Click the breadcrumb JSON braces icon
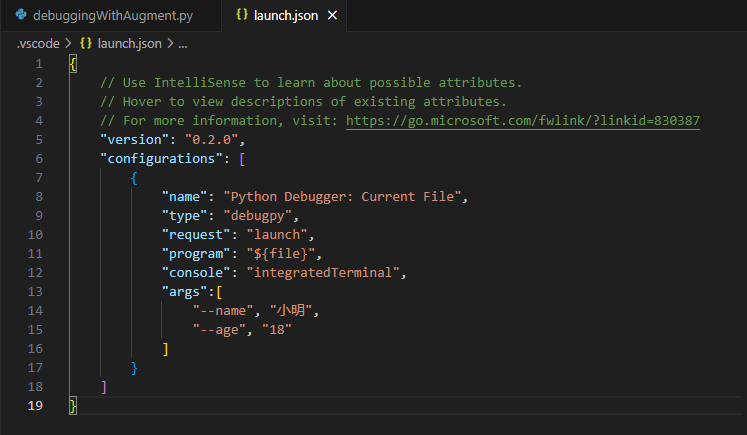747x435 pixels. point(86,43)
